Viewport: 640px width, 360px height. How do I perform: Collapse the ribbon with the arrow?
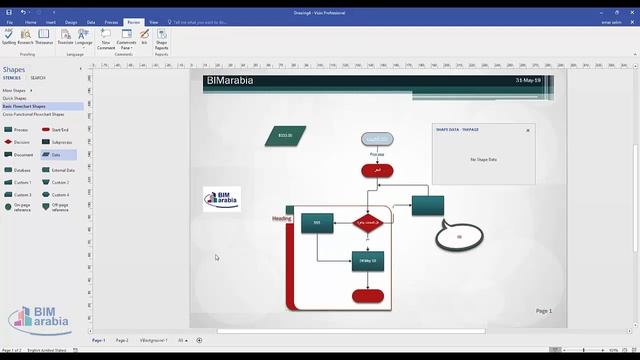pos(635,54)
